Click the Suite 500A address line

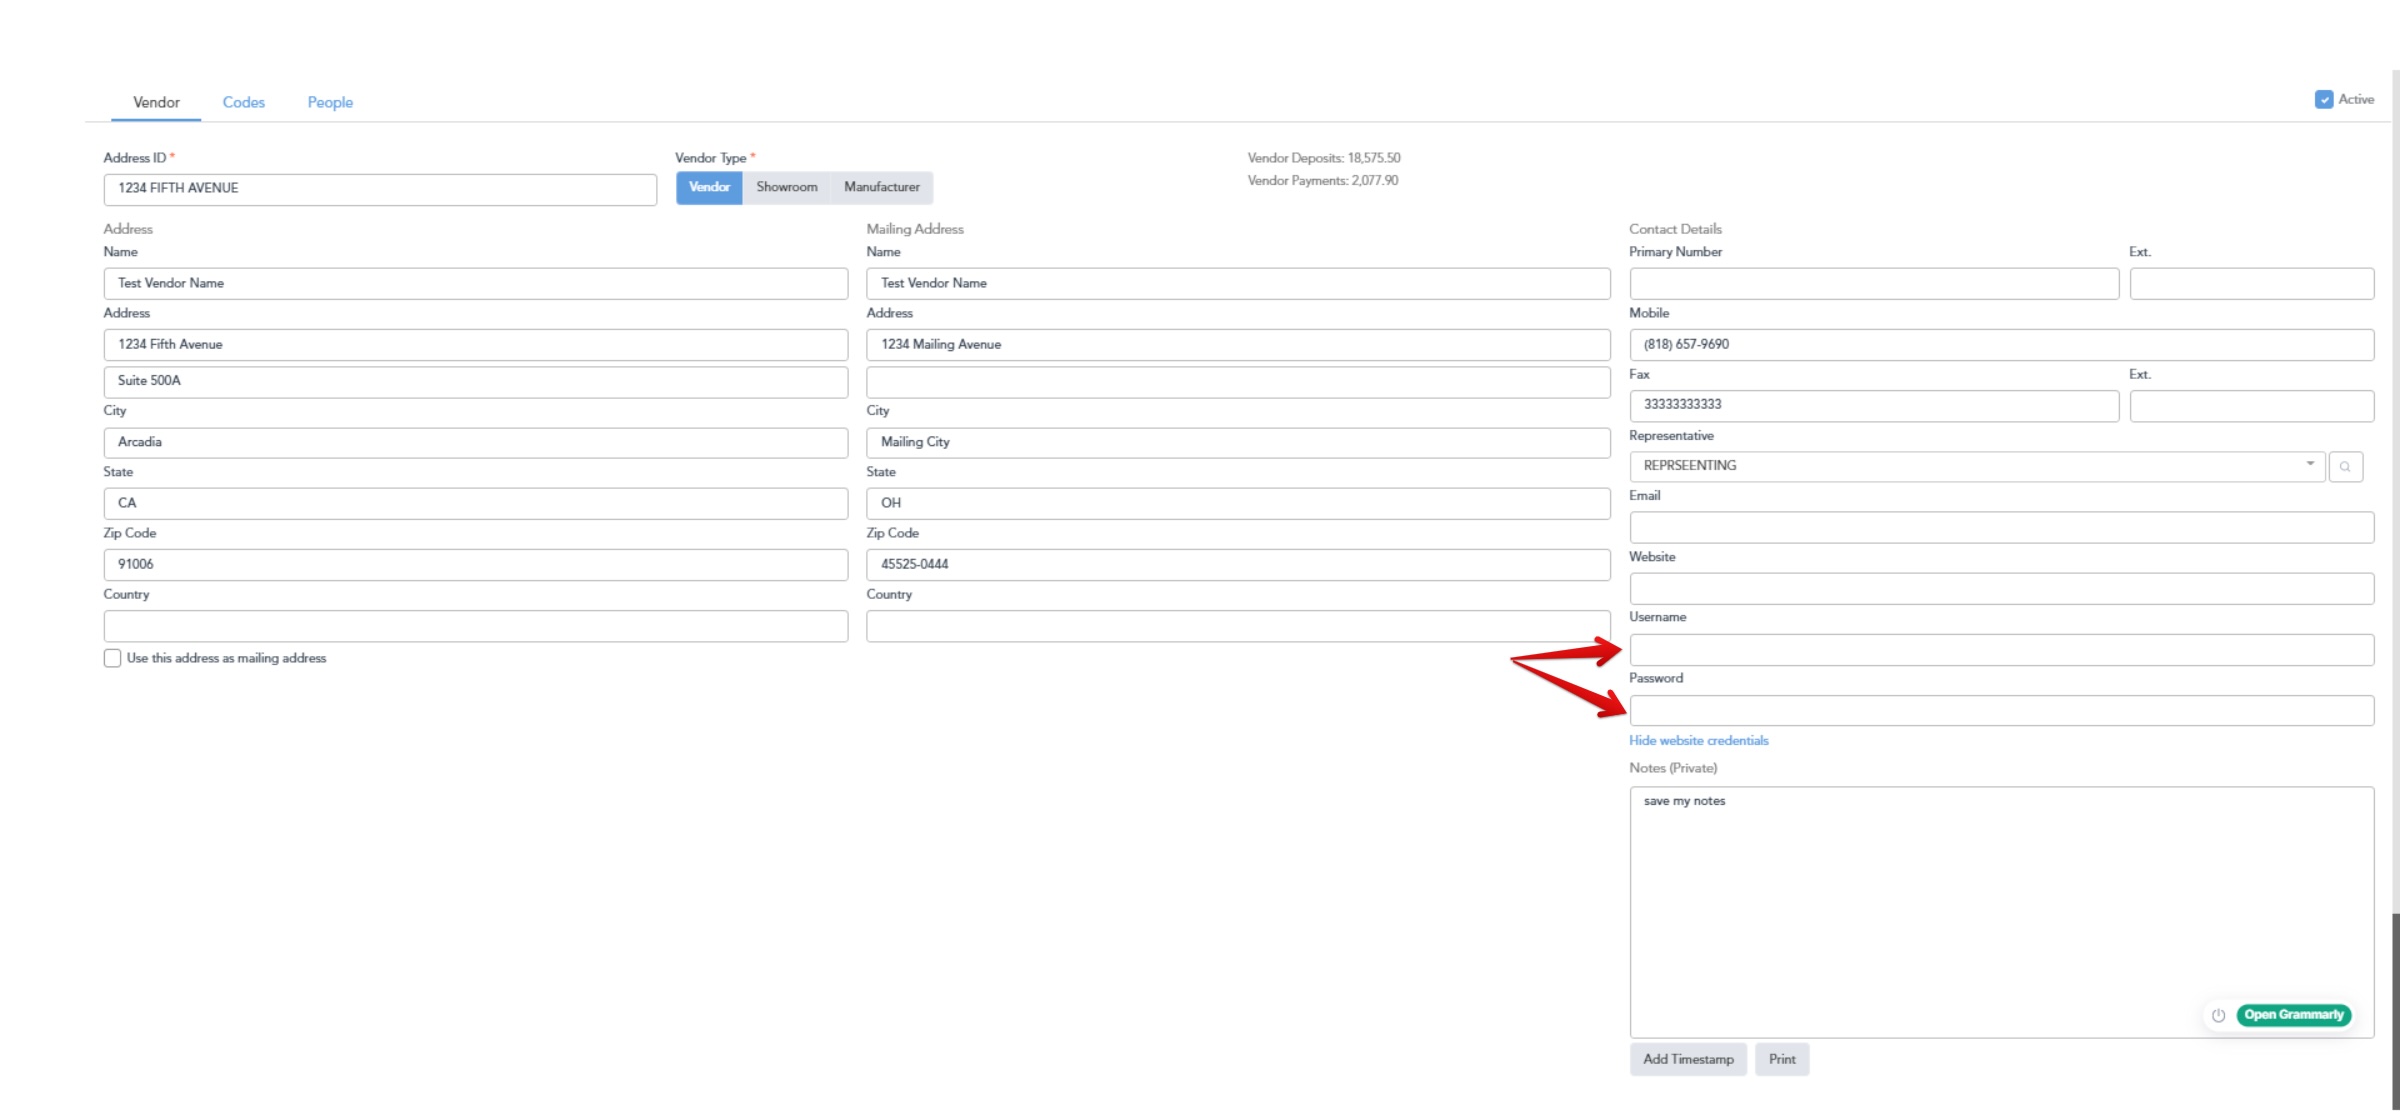476,382
